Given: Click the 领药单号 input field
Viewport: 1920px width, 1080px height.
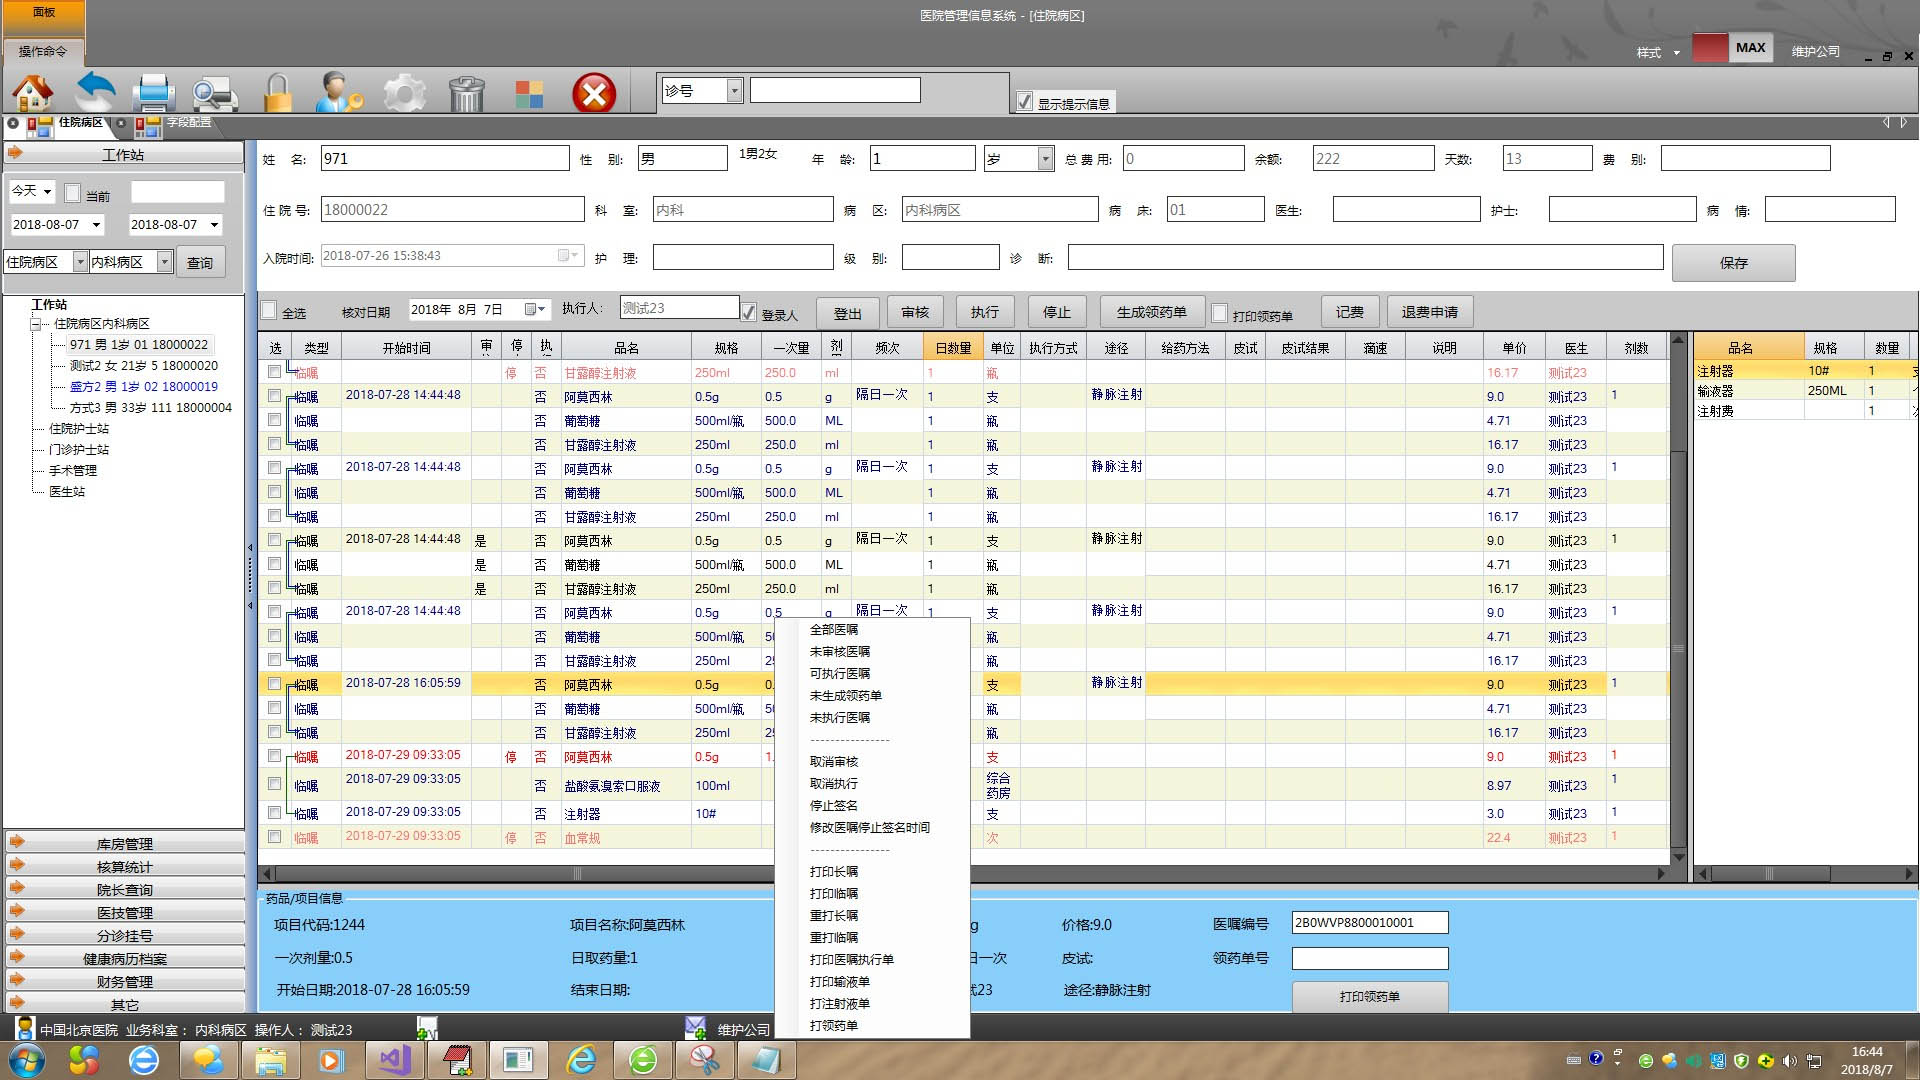Looking at the screenshot, I should click(1369, 958).
